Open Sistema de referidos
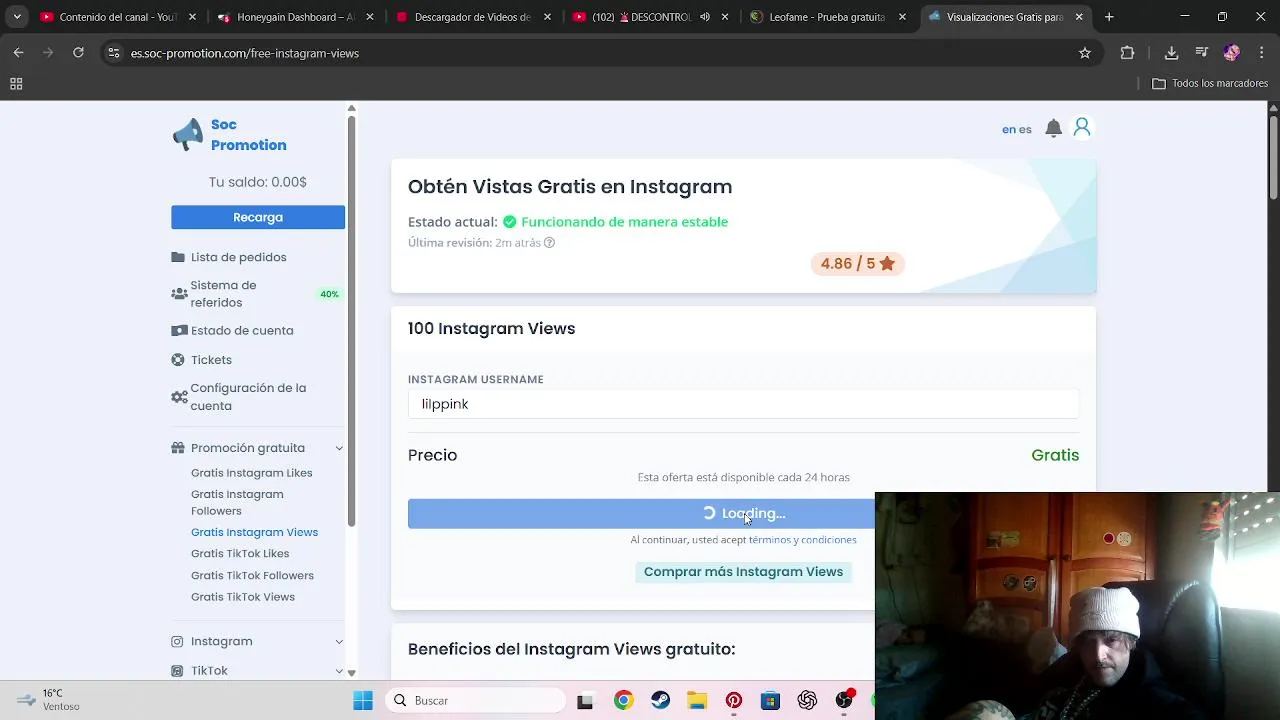This screenshot has width=1280, height=720. tap(223, 294)
